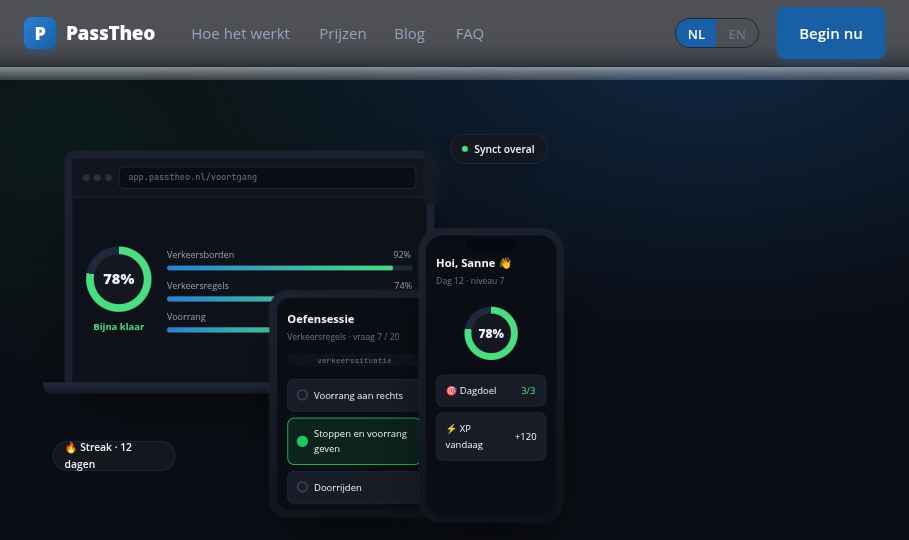Image resolution: width=909 pixels, height=540 pixels.
Task: Open the PassTheo brand name link
Action: pyautogui.click(x=110, y=34)
